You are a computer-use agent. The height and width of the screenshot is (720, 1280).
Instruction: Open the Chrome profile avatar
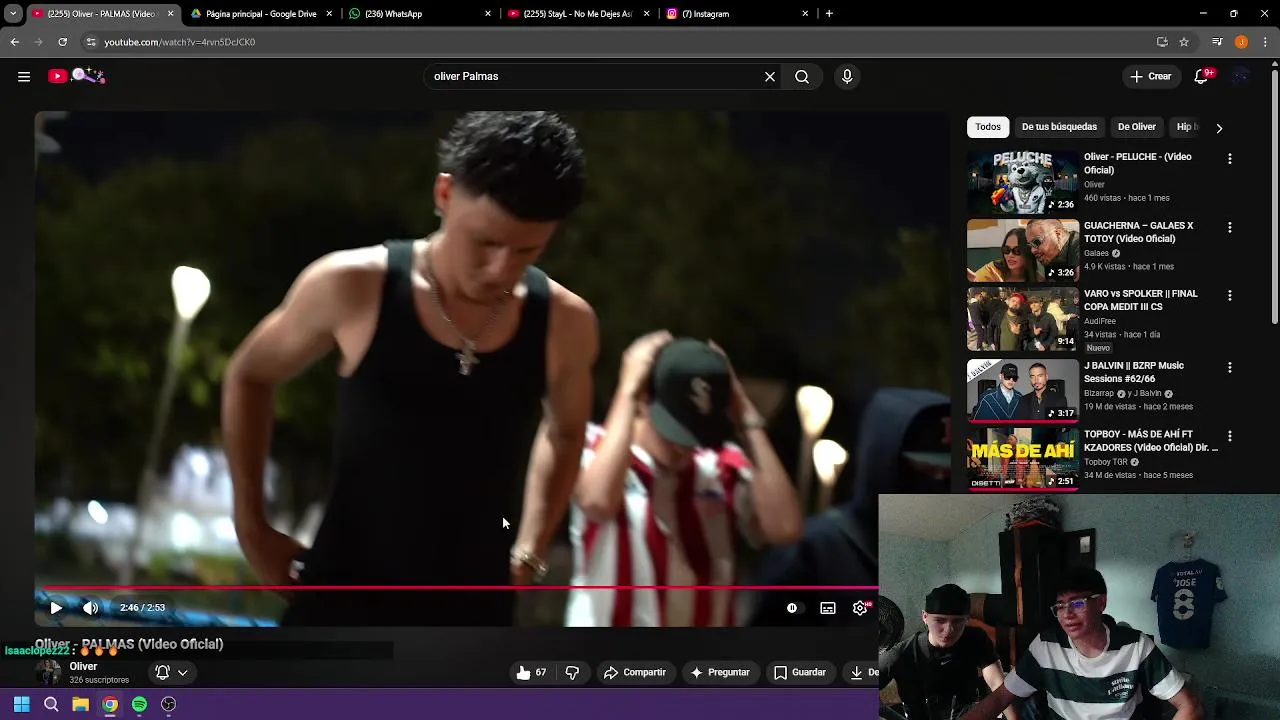point(1241,42)
